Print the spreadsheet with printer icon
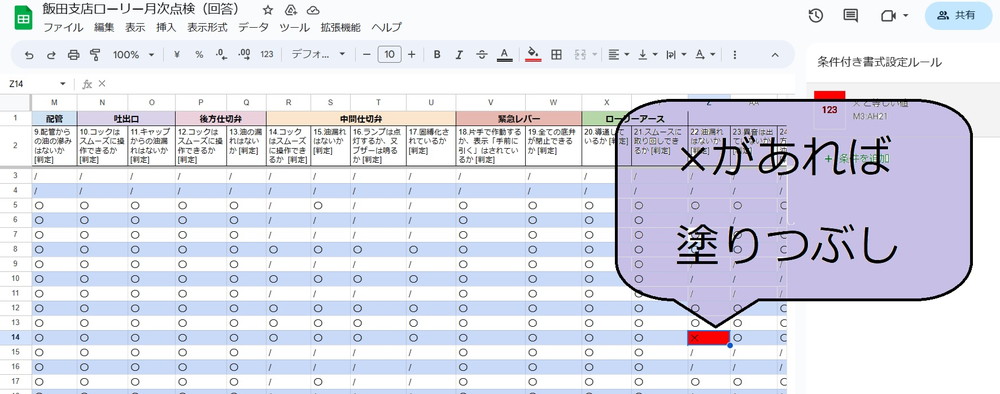Screen dimensions: 1000x394 73,55
